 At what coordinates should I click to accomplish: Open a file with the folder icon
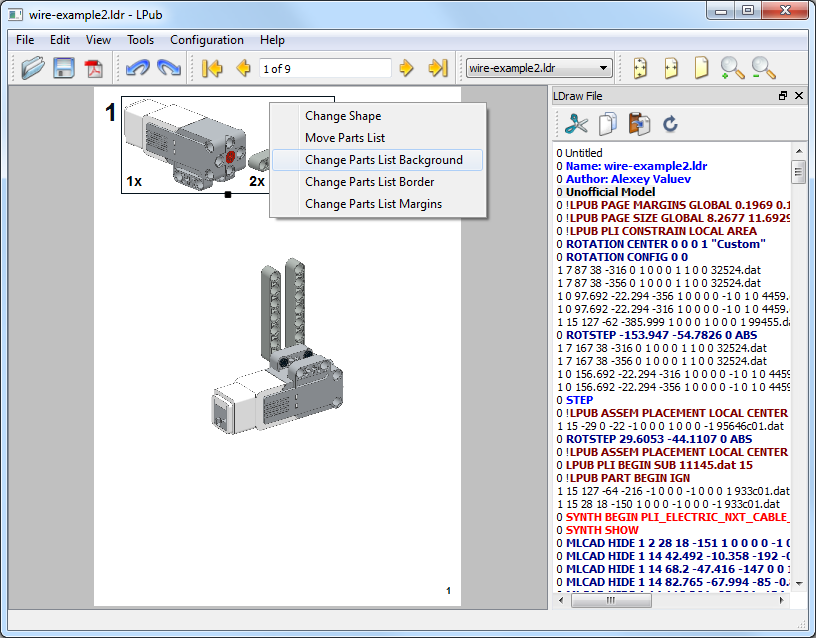click(33, 68)
